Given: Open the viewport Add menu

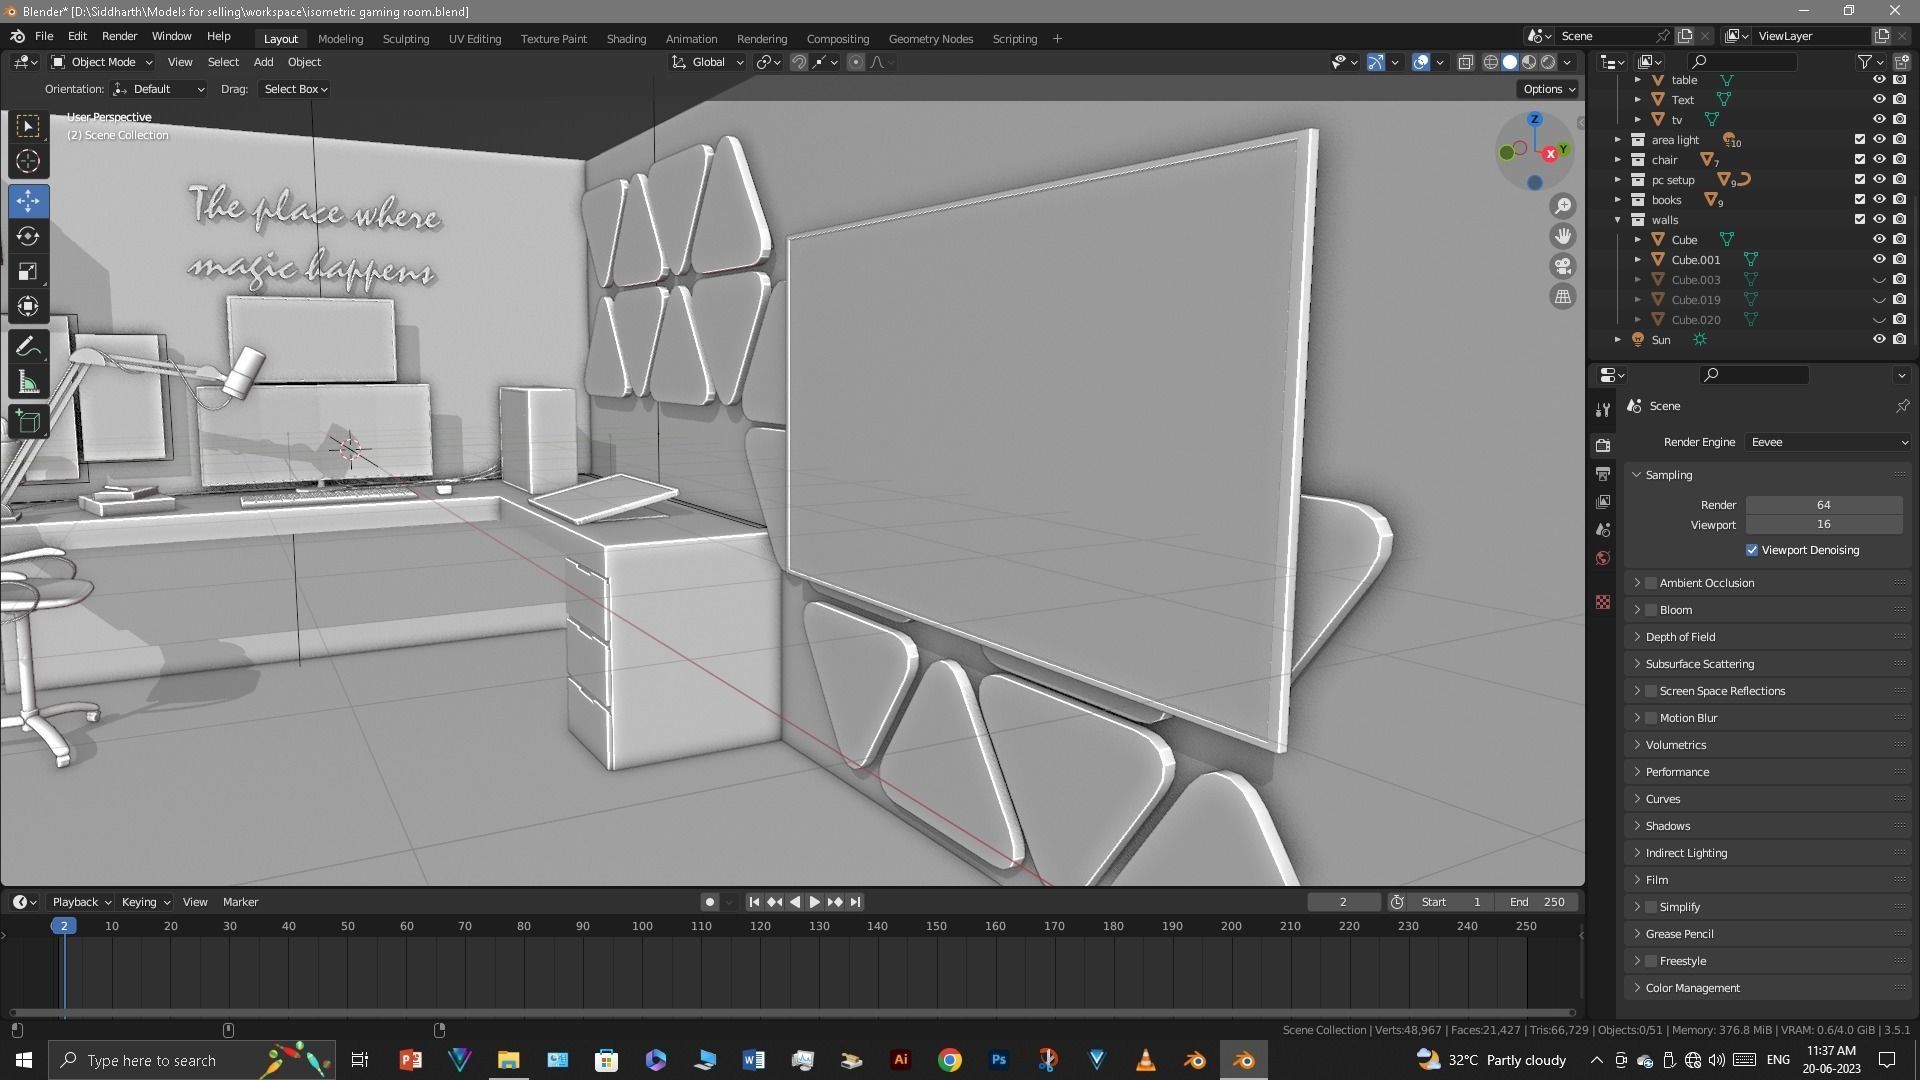Looking at the screenshot, I should tap(263, 62).
